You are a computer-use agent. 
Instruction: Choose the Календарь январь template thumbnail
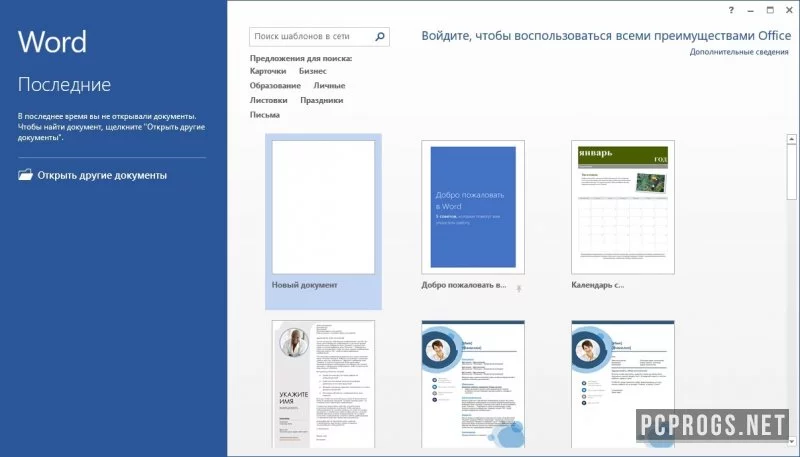coord(623,207)
